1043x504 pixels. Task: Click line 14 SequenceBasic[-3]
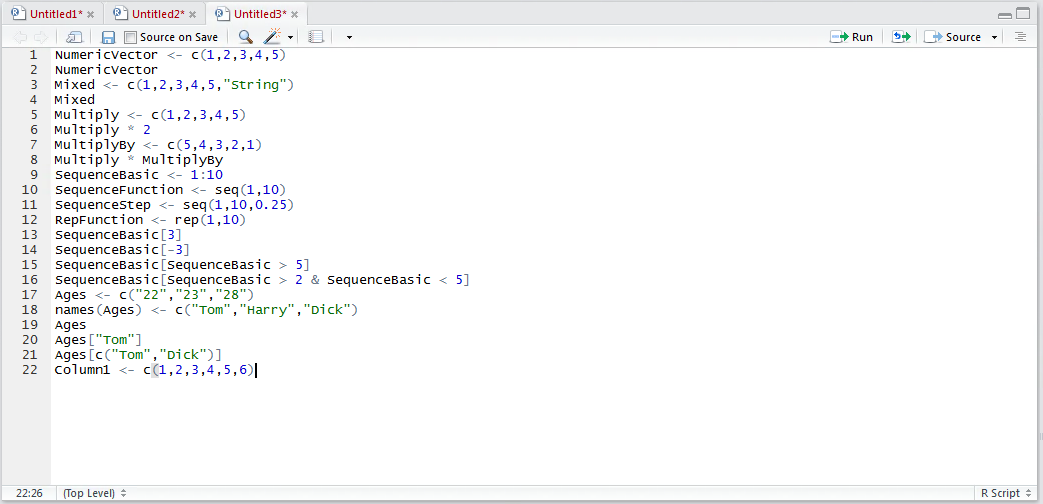point(122,250)
